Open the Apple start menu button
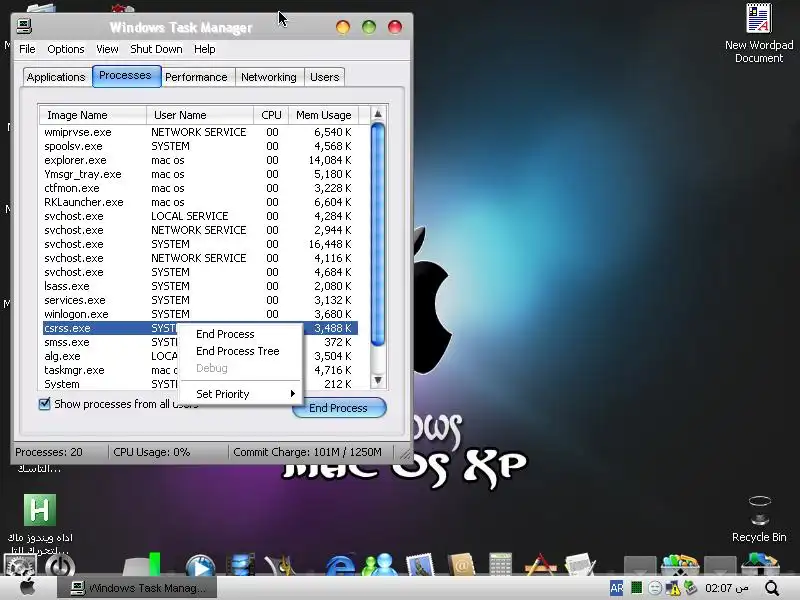The image size is (800, 600). click(28, 587)
